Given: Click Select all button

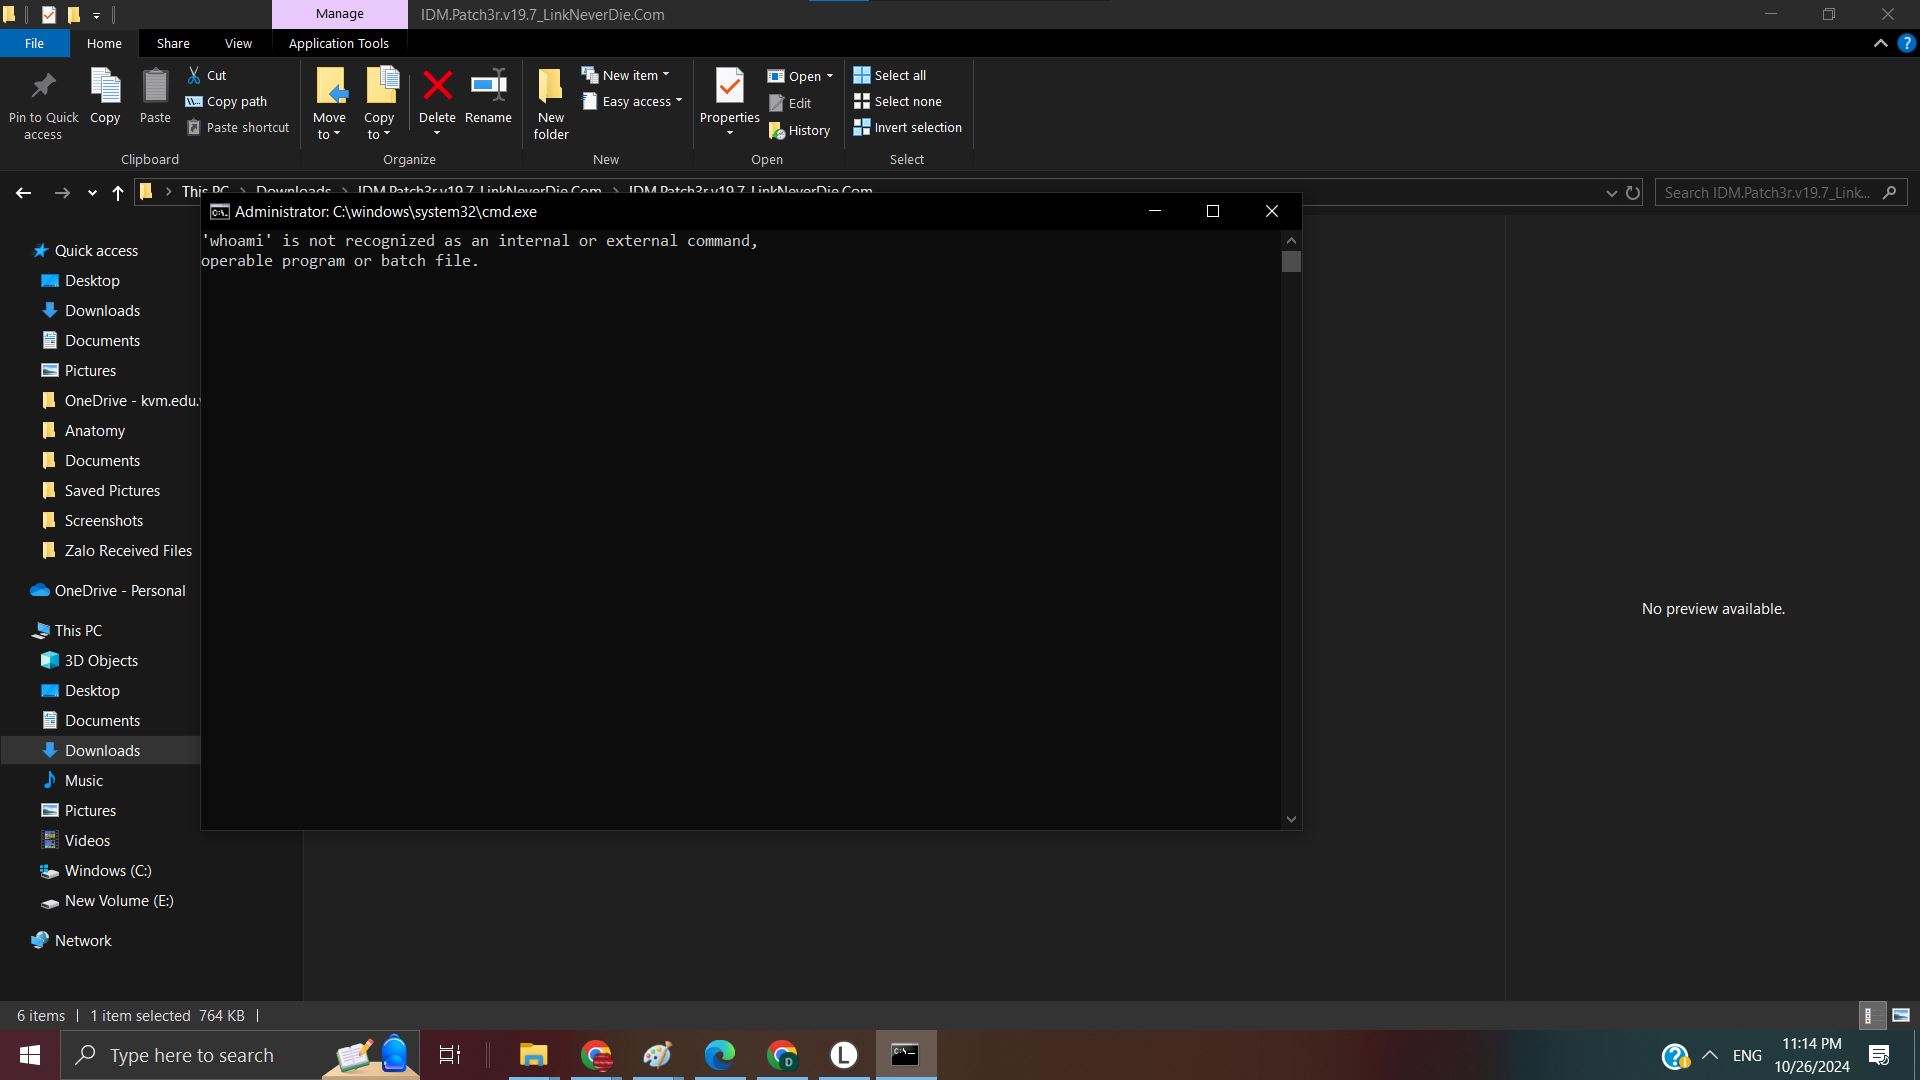Looking at the screenshot, I should coord(890,75).
